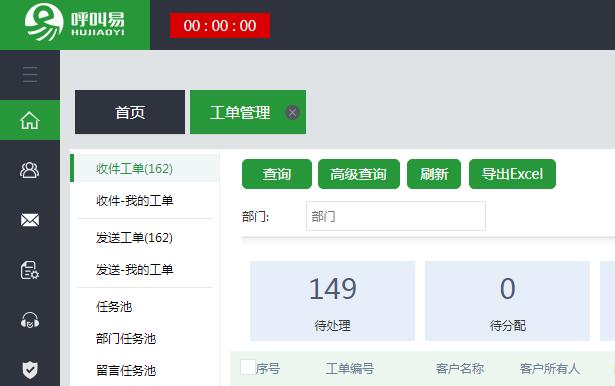The height and width of the screenshot is (386, 615).
Task: Click the red 00:00:00 call timer
Action: 220,25
